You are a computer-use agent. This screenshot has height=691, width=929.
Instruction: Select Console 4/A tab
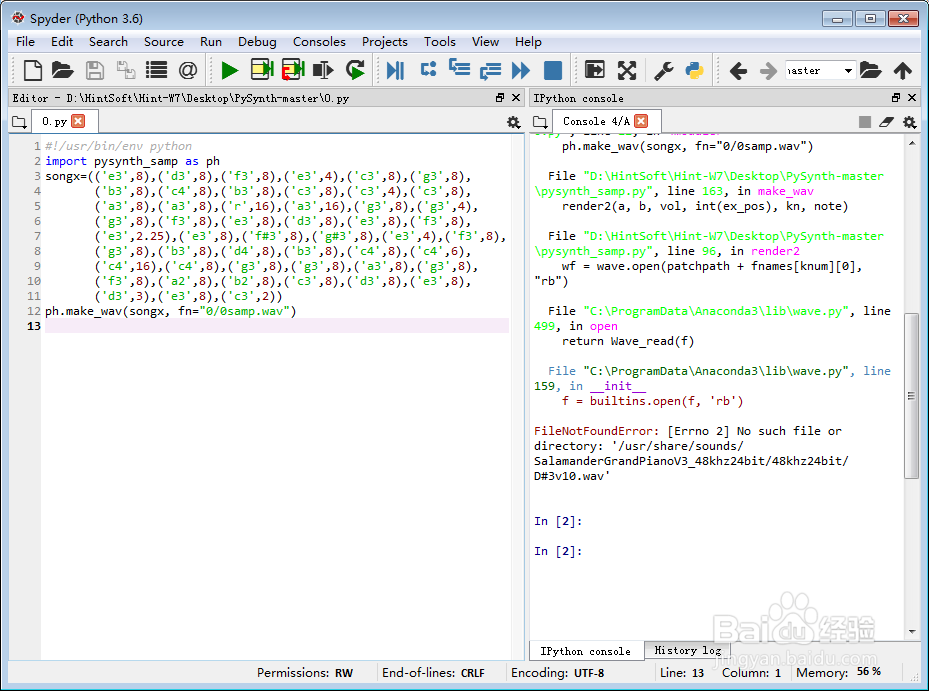pyautogui.click(x=596, y=121)
